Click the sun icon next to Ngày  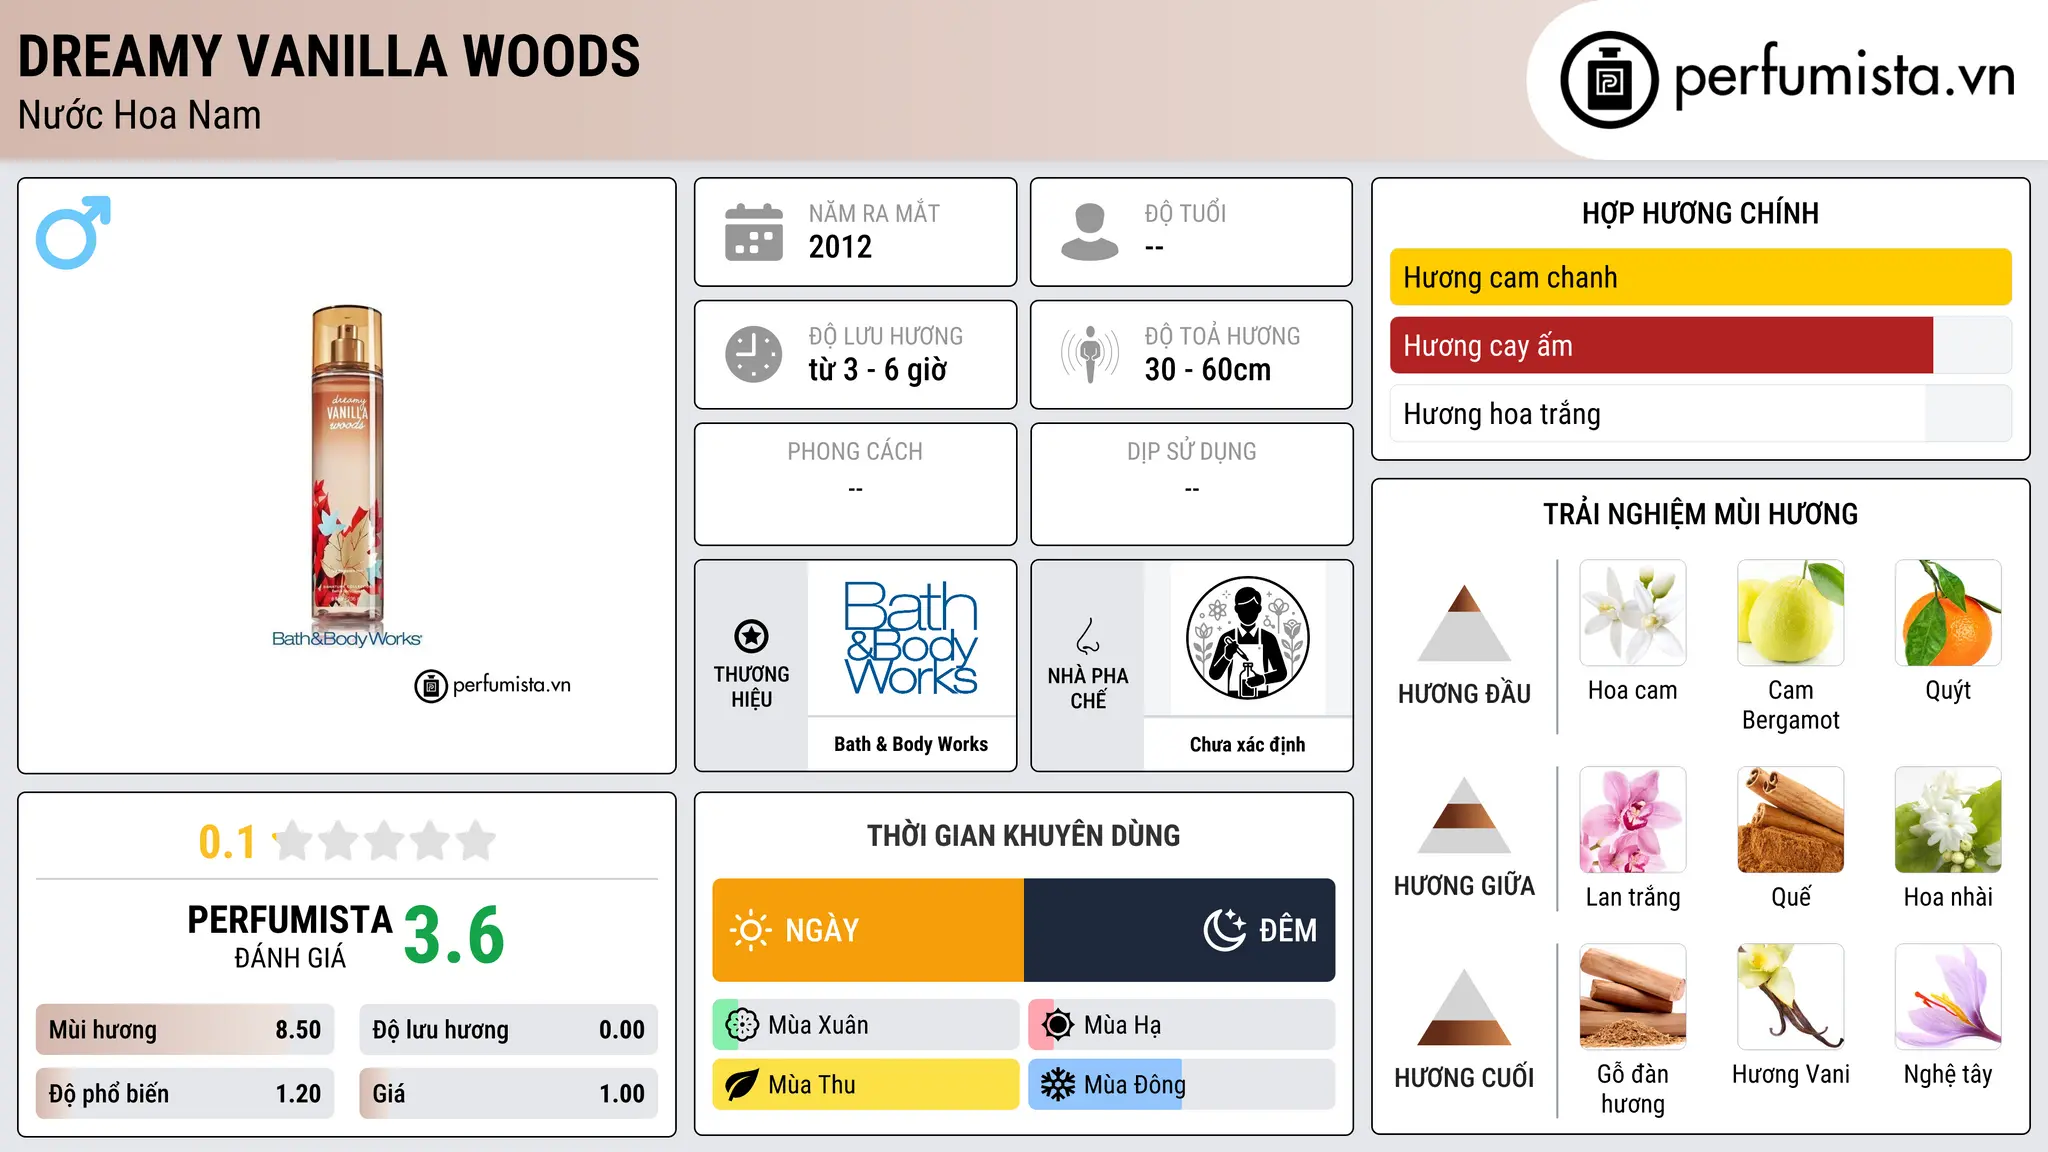coord(750,930)
